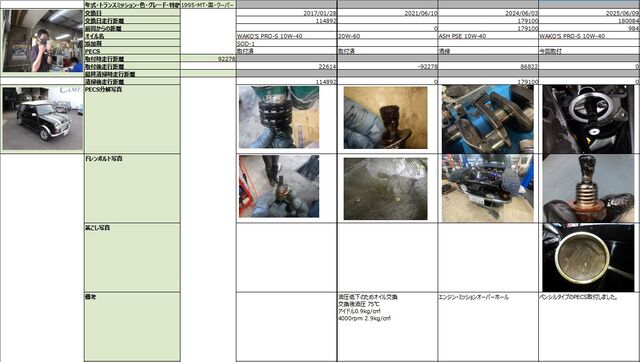Click the 1995-MT vehicle spec cell

208,5
